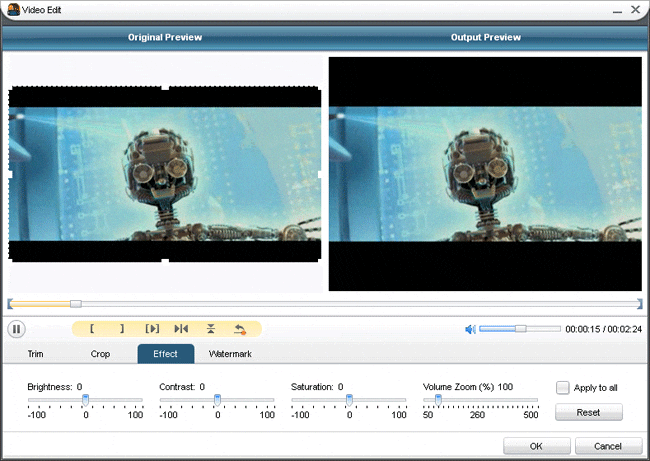Screen dimensions: 650x461
Task: Flip video vertically icon
Action: tap(211, 329)
